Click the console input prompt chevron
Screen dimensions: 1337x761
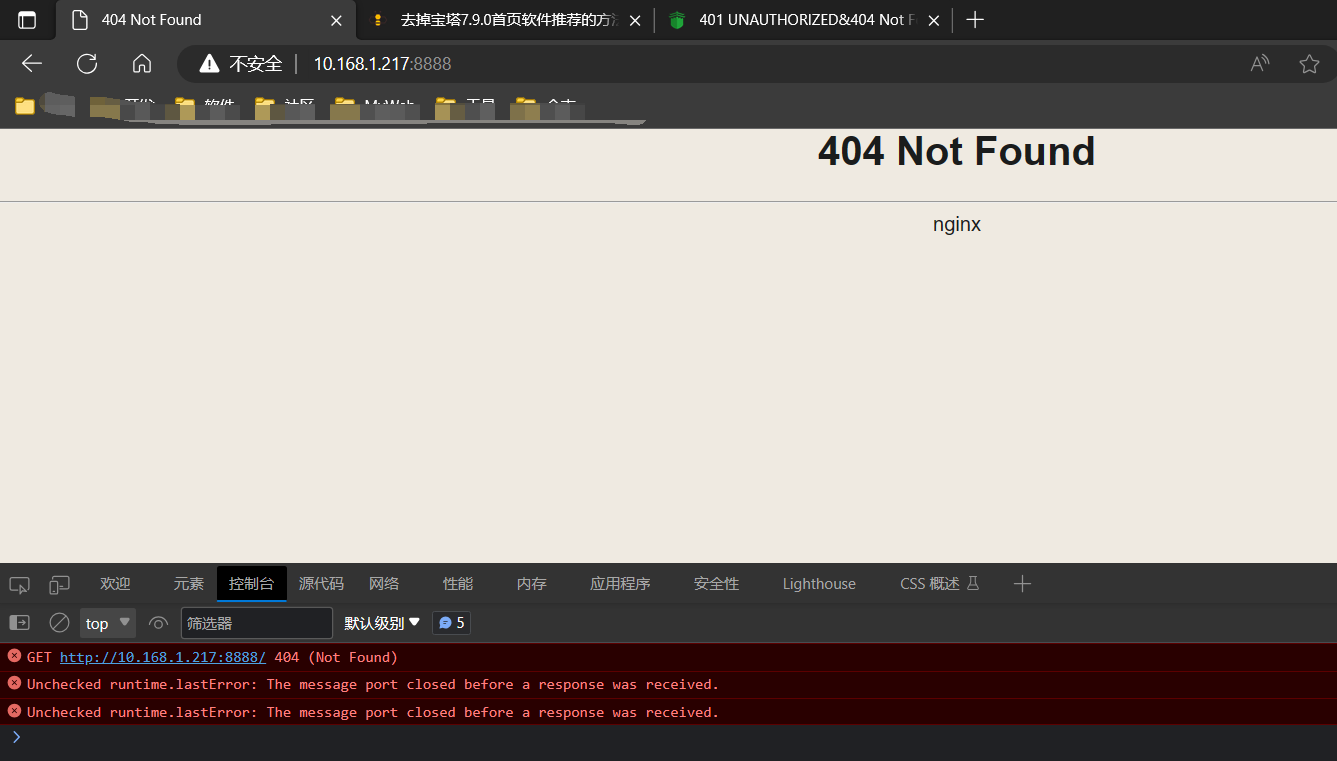(x=16, y=737)
